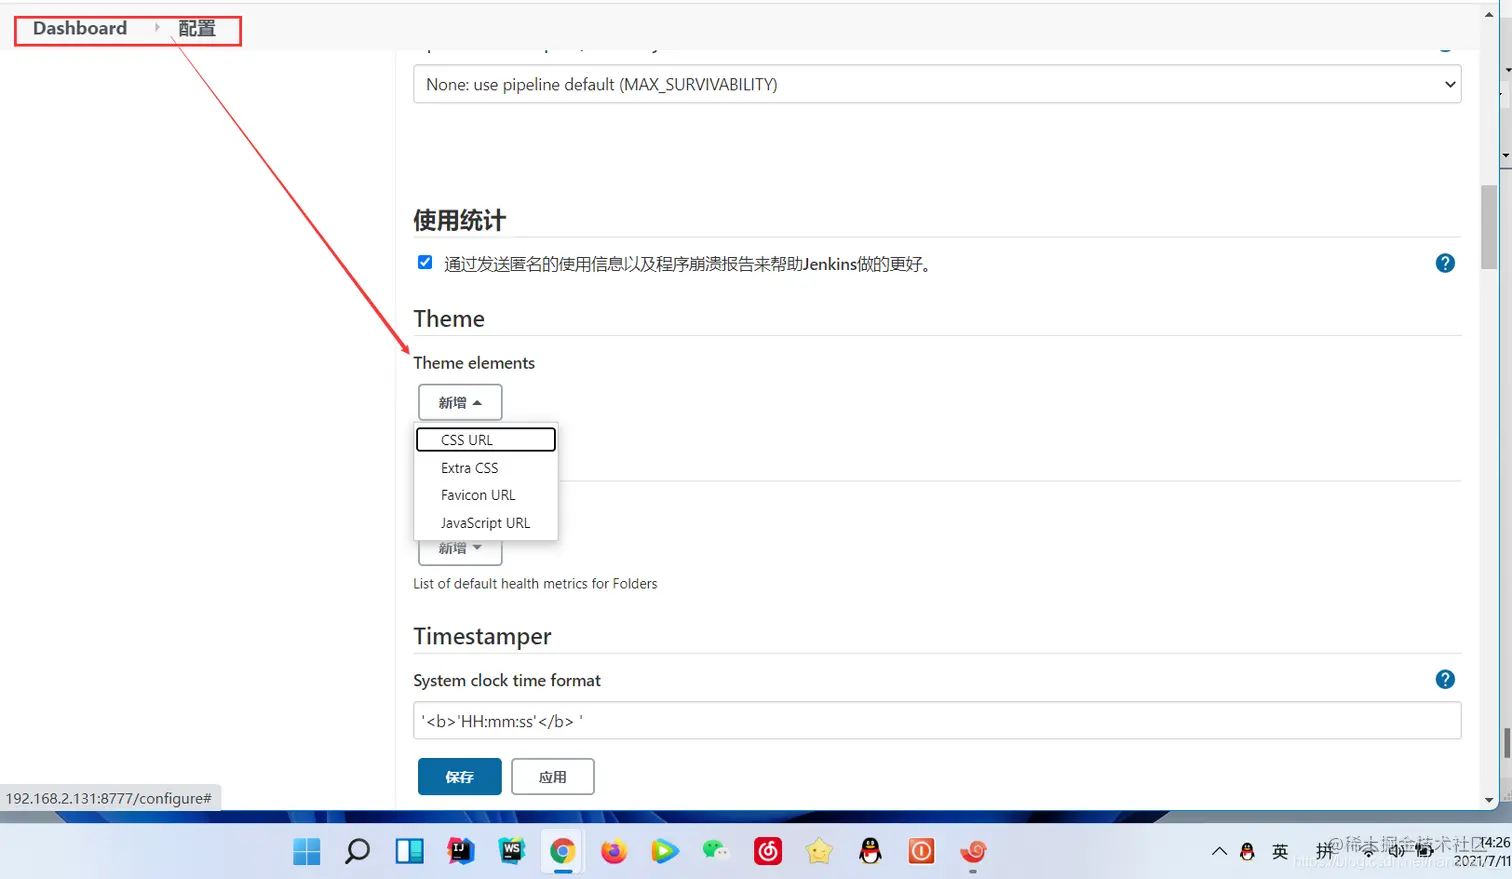Viewport: 1512px width, 879px height.
Task: Open Firefox from the taskbar
Action: point(613,851)
